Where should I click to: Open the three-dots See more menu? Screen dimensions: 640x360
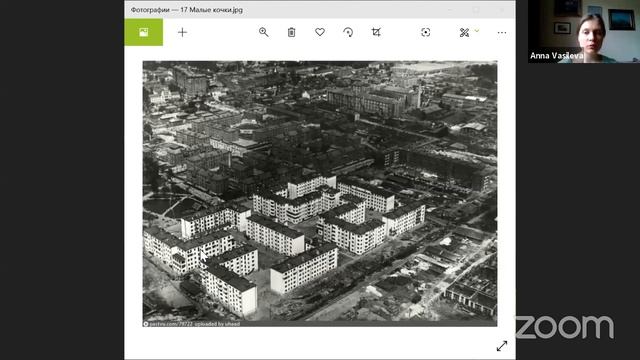pos(502,32)
